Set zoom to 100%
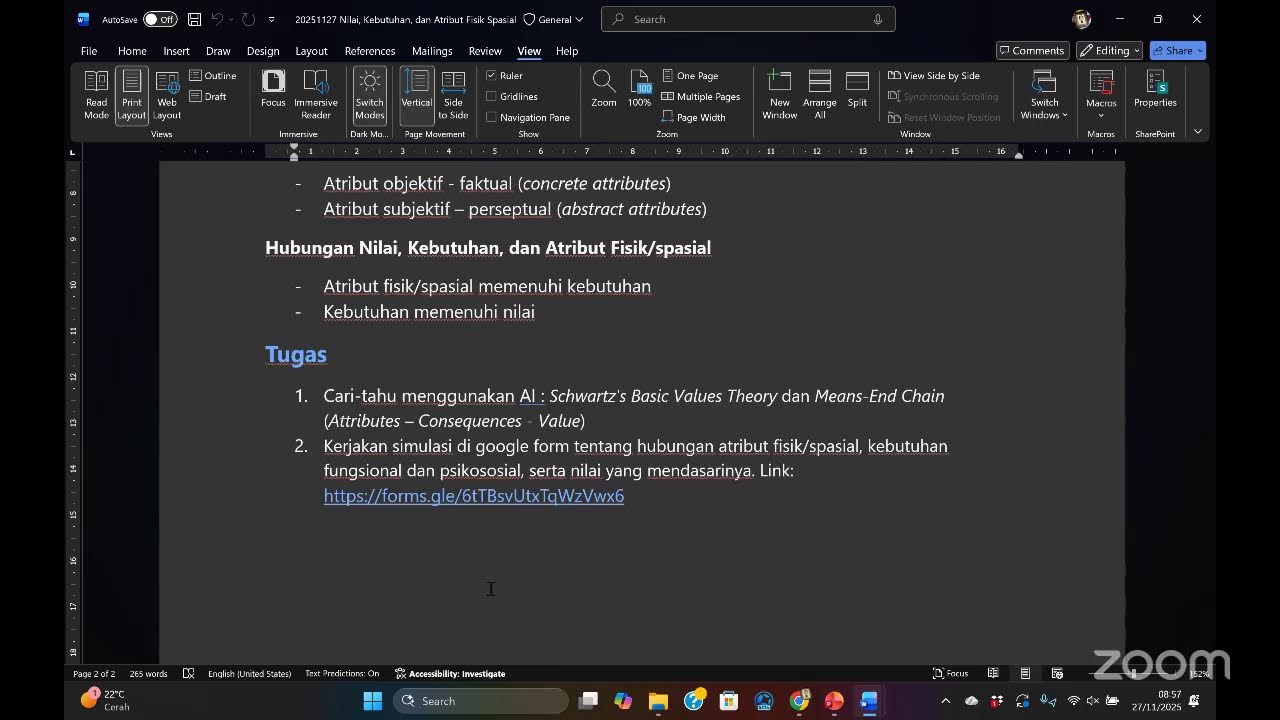The height and width of the screenshot is (720, 1280). pyautogui.click(x=640, y=89)
